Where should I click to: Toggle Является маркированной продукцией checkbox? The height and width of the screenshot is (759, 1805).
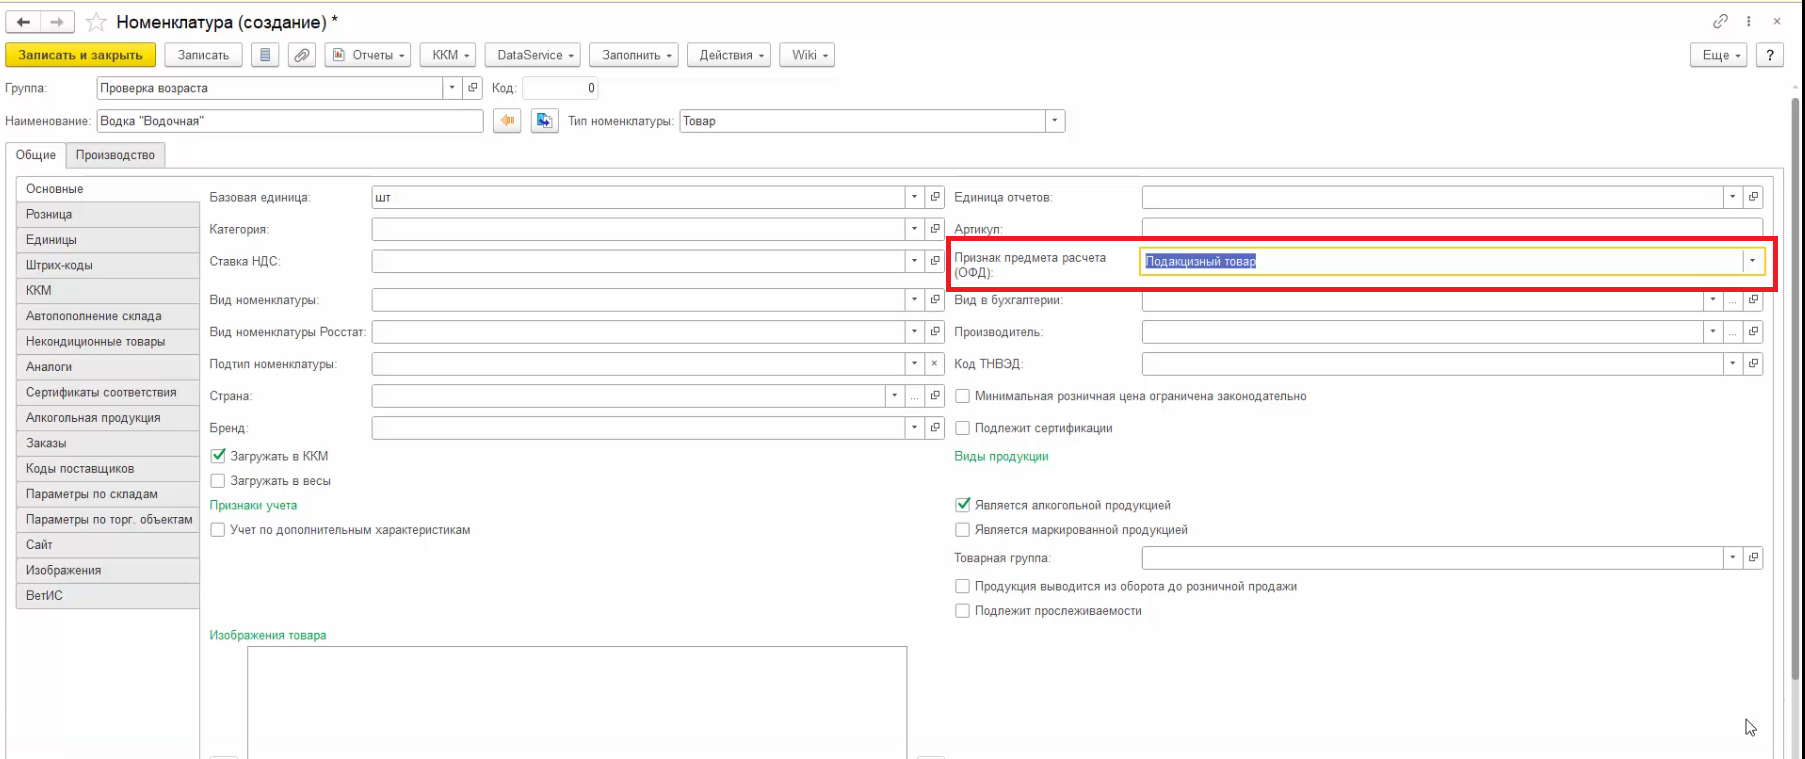click(x=962, y=530)
